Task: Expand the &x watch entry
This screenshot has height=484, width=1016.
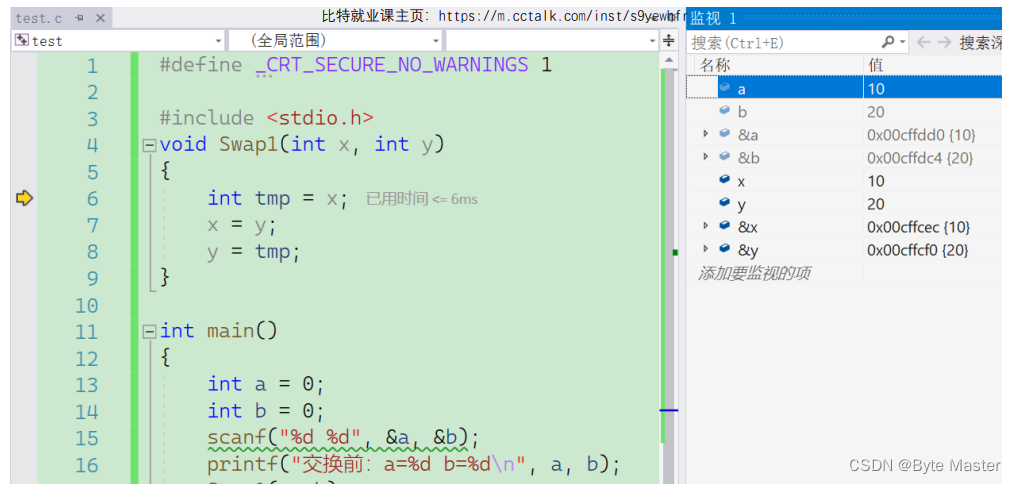Action: click(x=706, y=226)
